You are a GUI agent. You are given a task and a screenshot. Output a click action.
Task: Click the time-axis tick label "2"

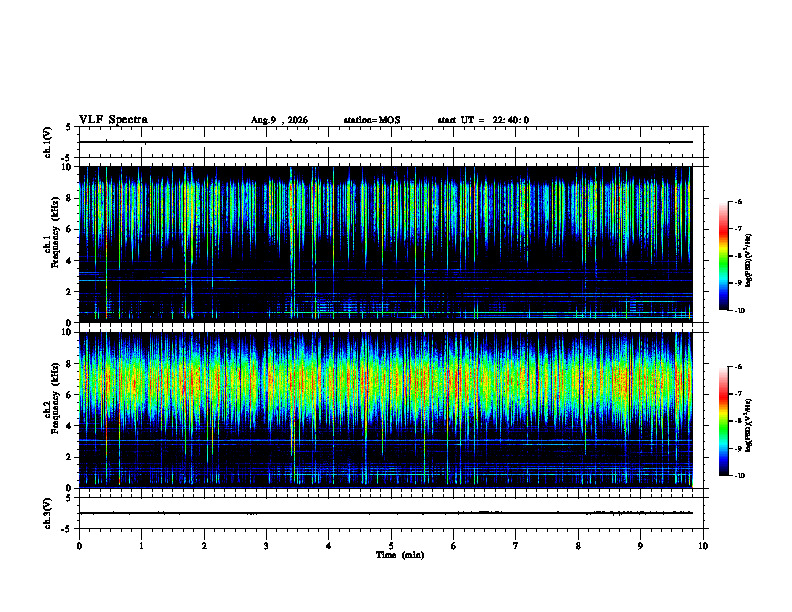coord(204,546)
